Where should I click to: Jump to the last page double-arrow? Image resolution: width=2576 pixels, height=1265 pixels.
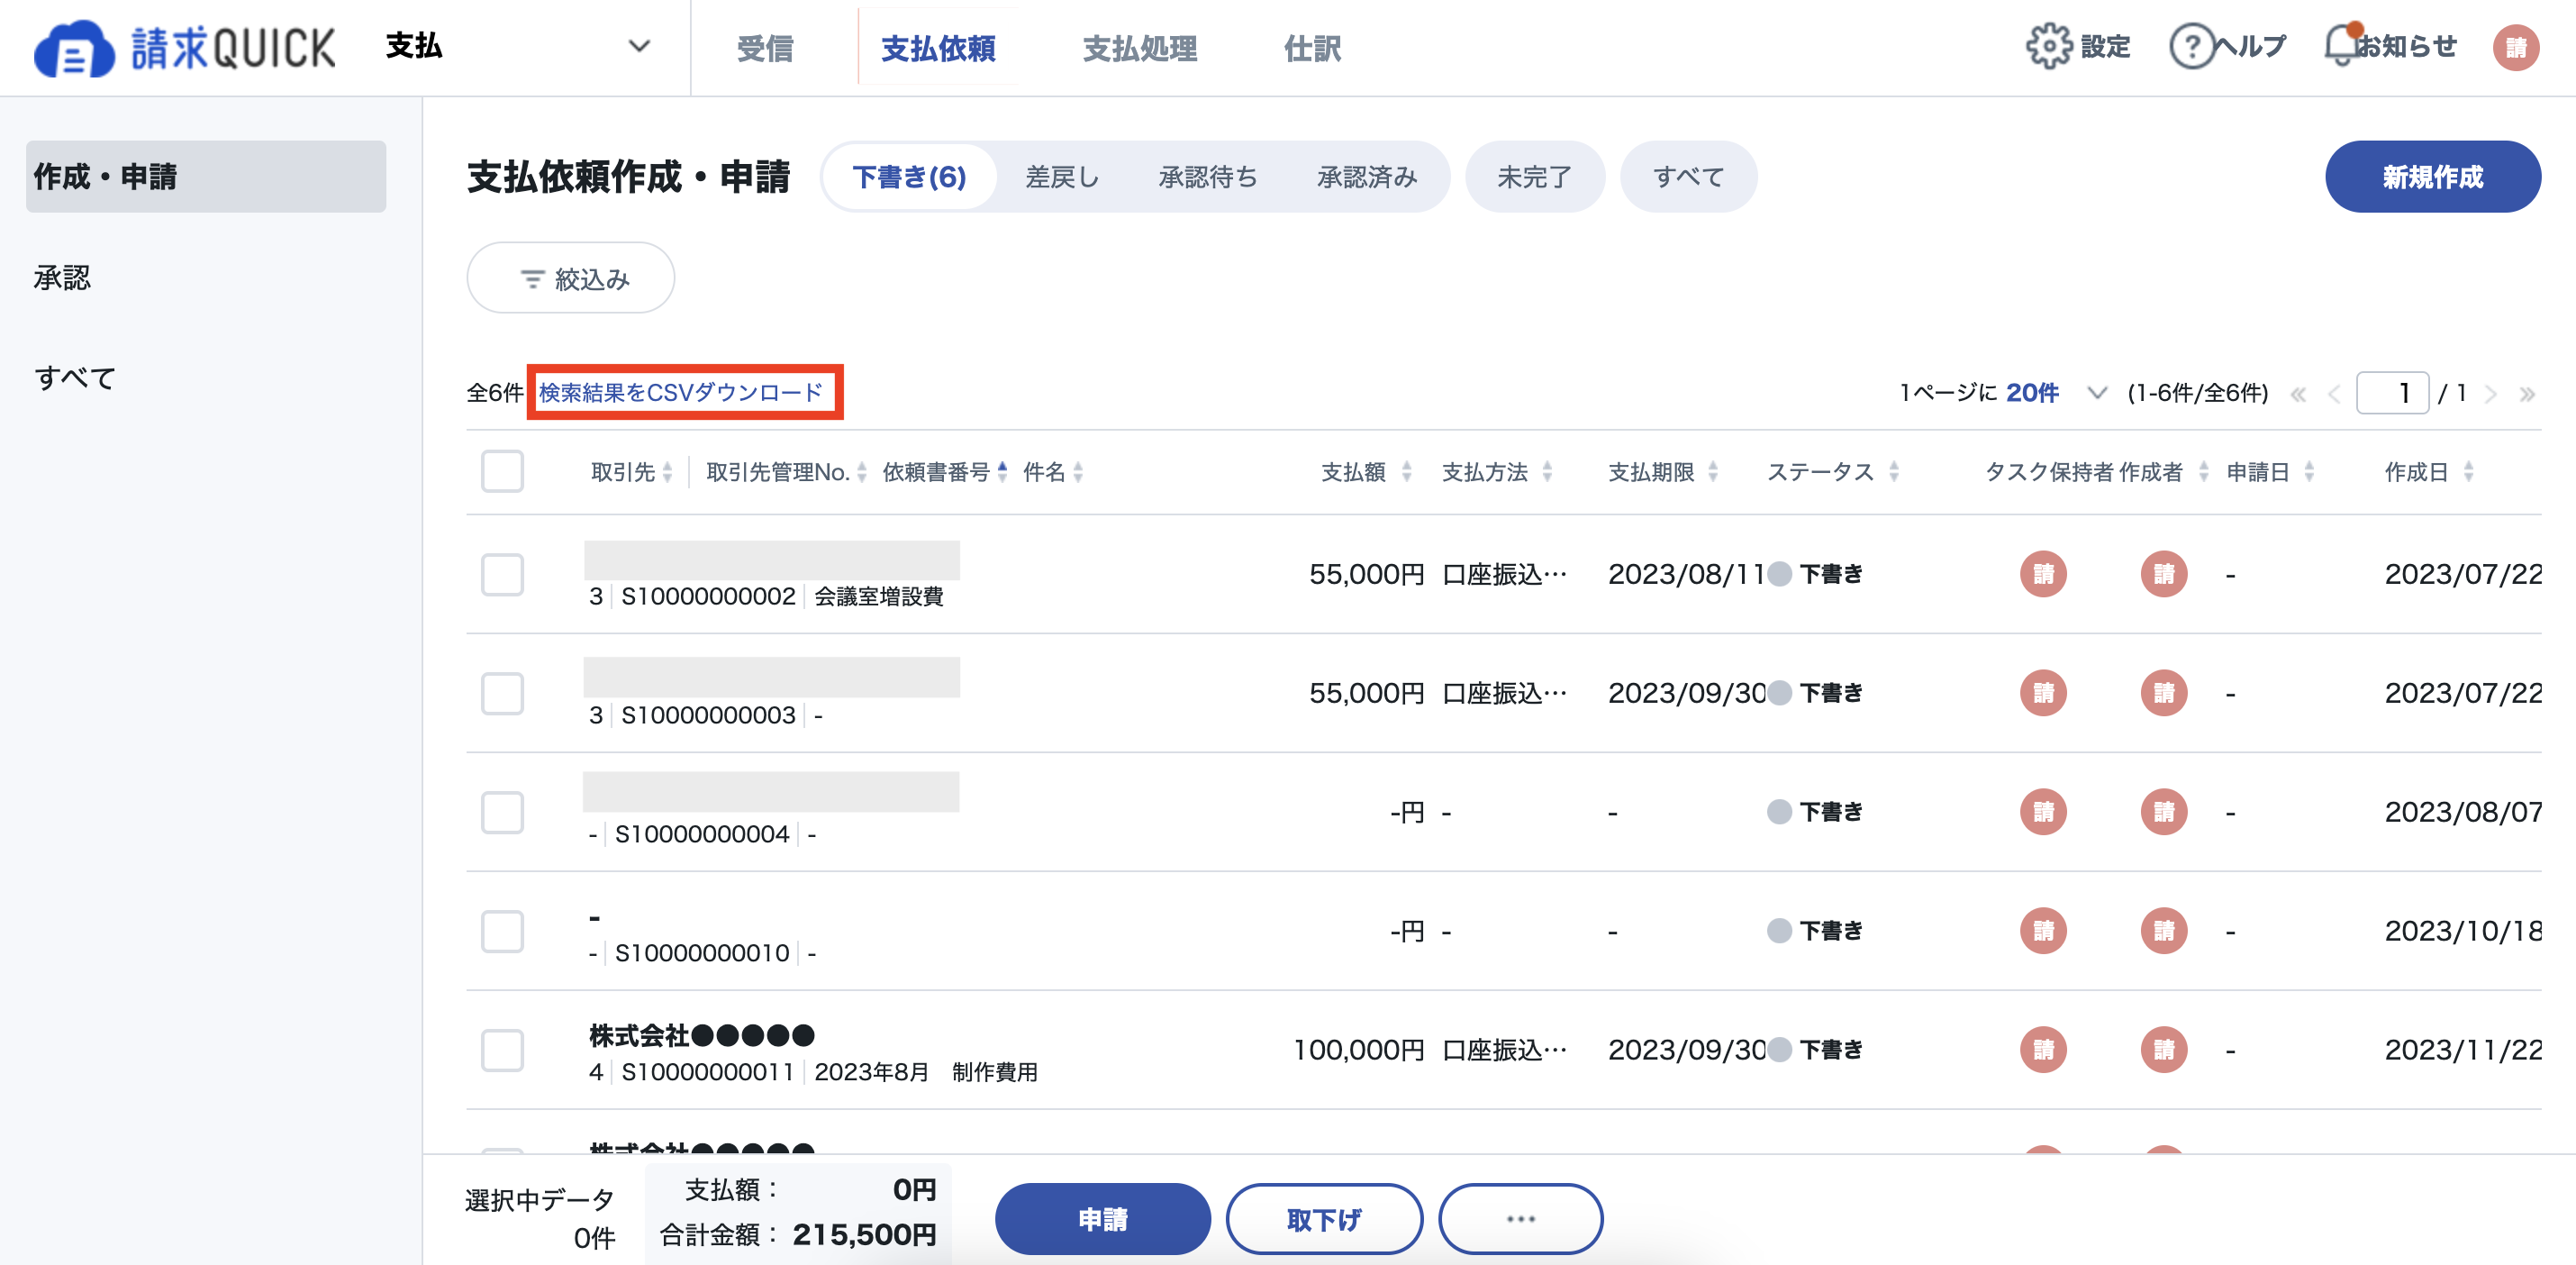pos(2527,394)
